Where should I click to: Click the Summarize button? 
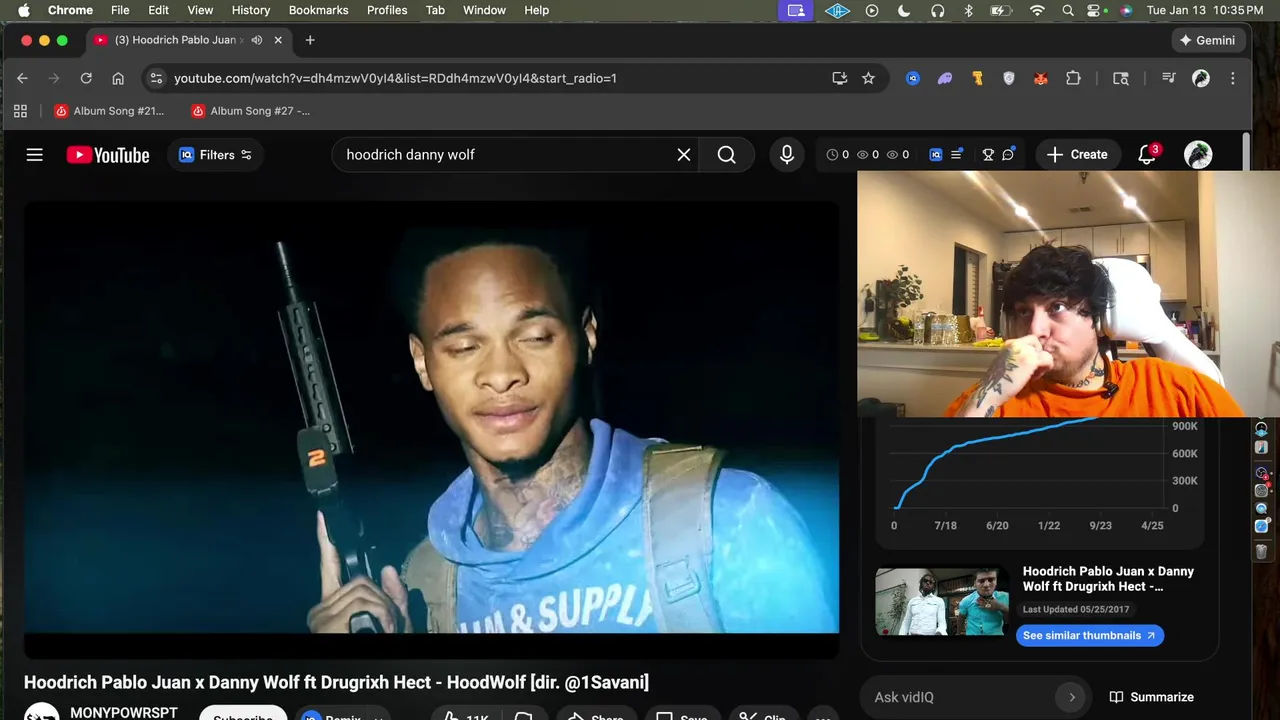click(1151, 697)
